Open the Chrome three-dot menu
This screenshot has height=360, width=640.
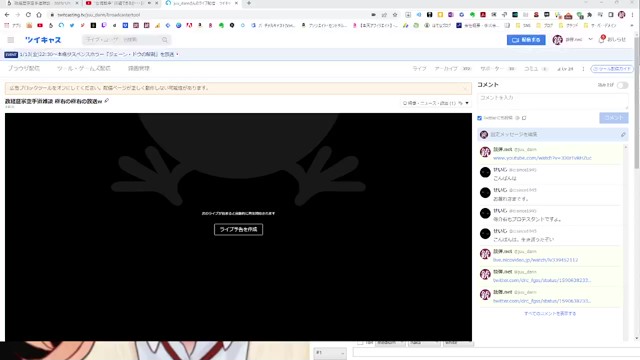click(x=633, y=15)
